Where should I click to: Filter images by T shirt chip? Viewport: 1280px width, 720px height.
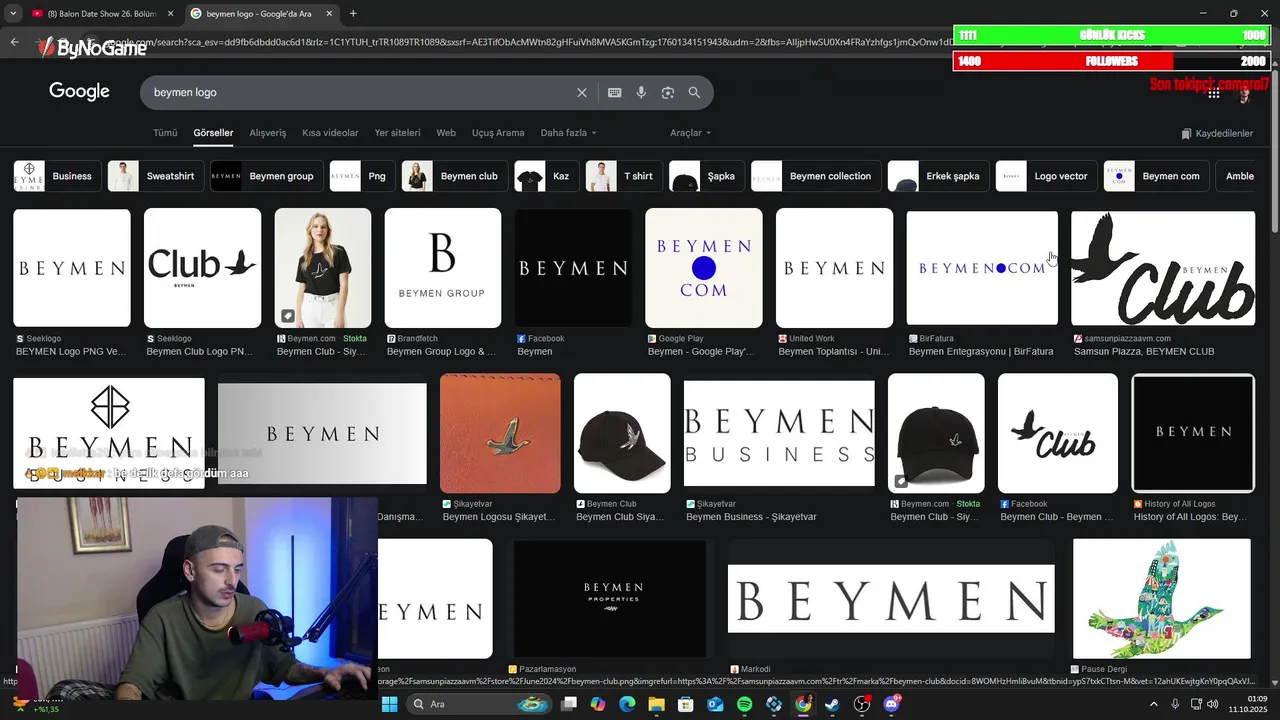pos(624,176)
